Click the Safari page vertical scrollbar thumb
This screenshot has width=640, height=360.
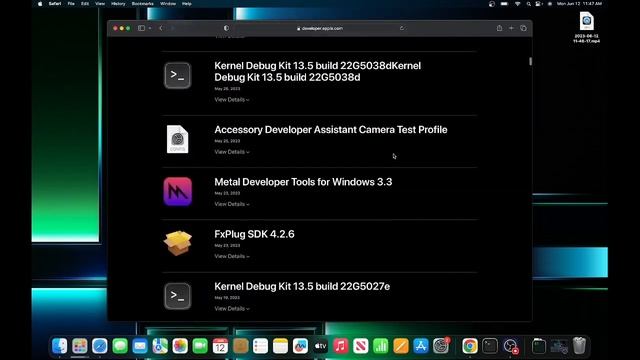coord(530,61)
